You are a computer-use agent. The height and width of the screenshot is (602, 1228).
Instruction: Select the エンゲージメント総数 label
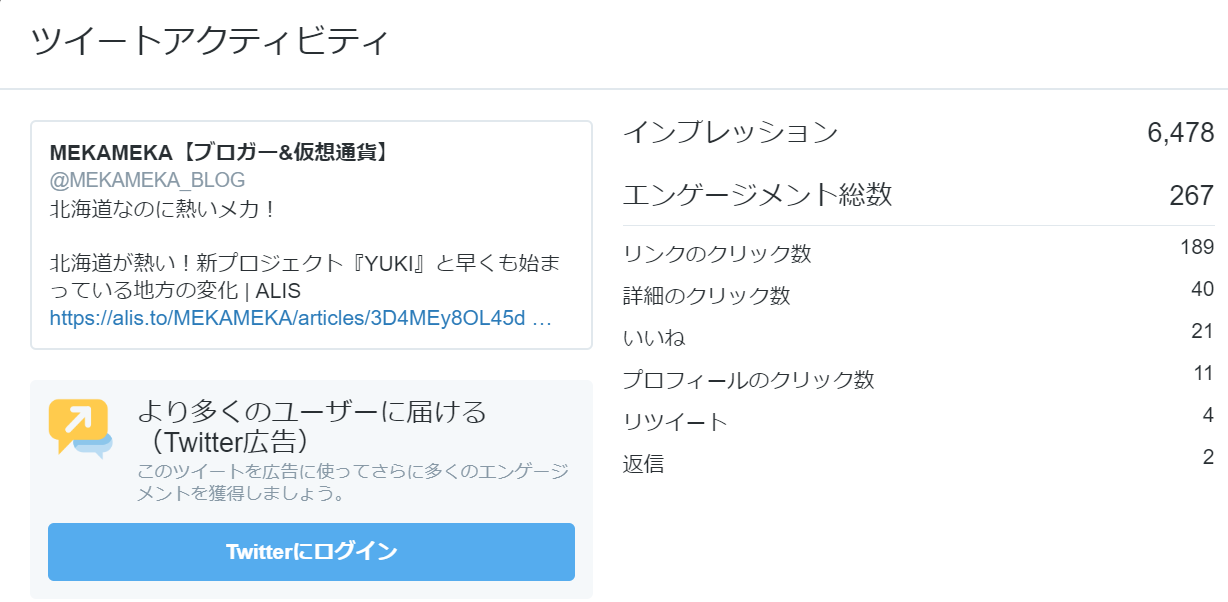757,195
